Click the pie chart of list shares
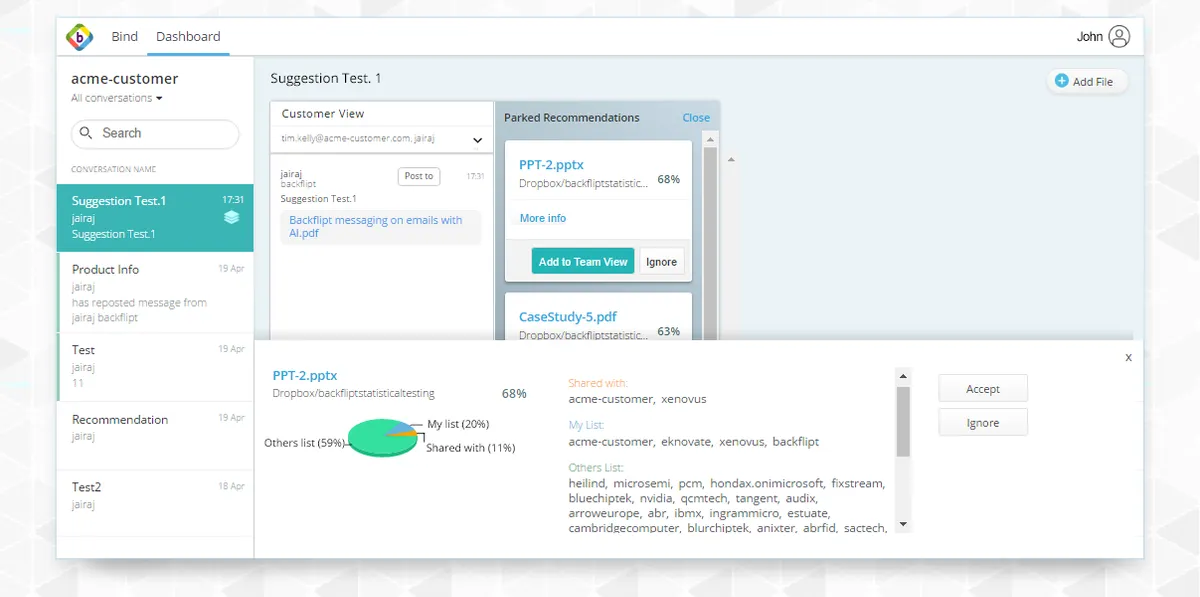Image resolution: width=1200 pixels, height=597 pixels. coord(383,438)
